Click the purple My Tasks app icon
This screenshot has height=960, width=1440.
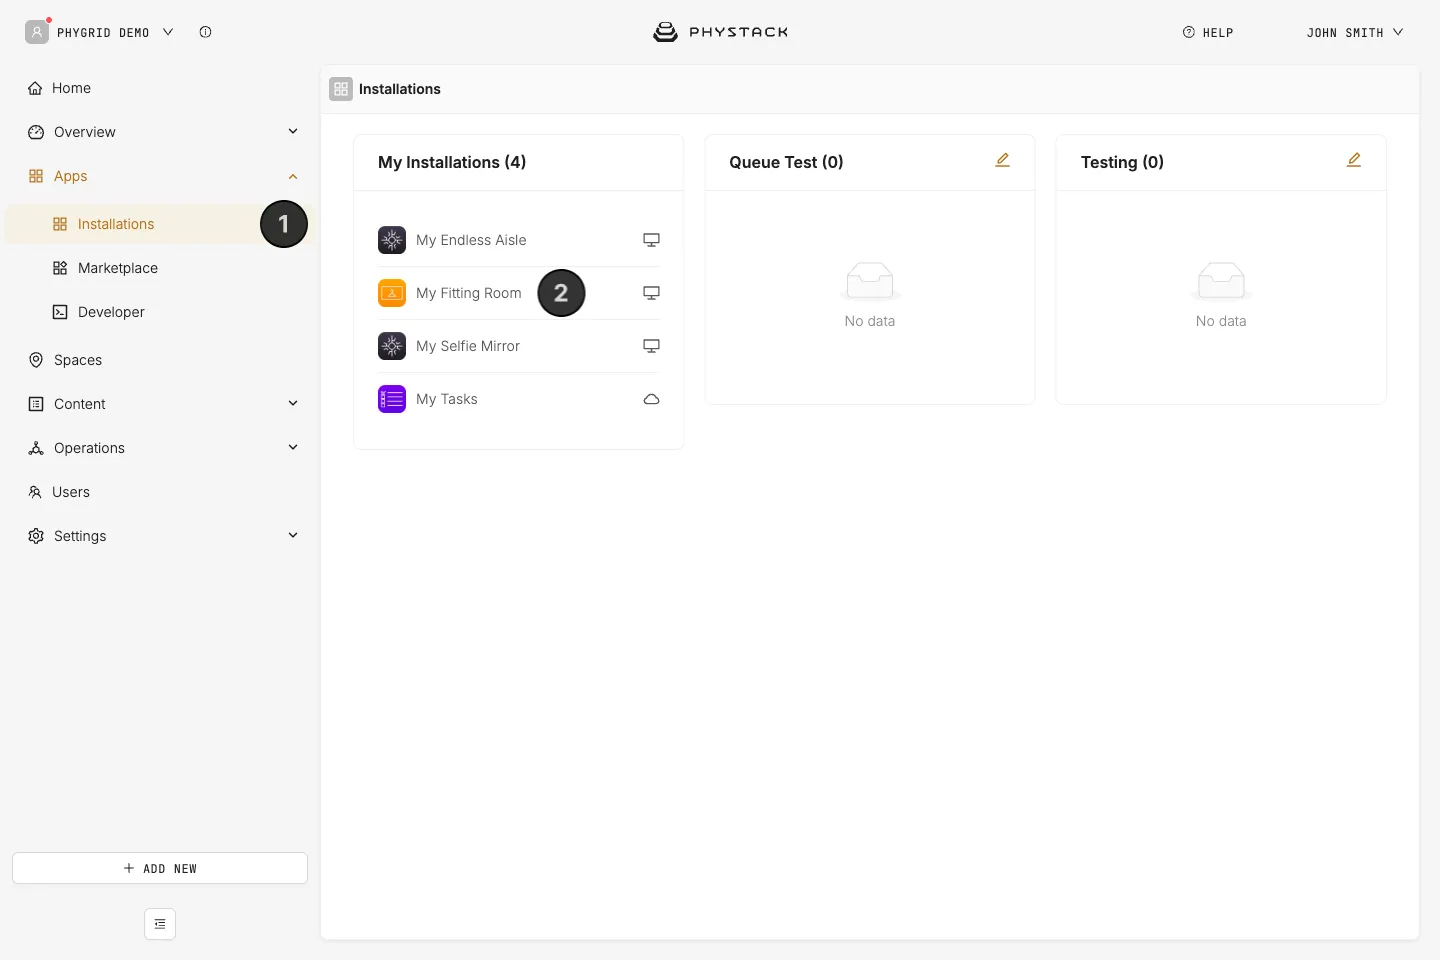[x=392, y=399]
